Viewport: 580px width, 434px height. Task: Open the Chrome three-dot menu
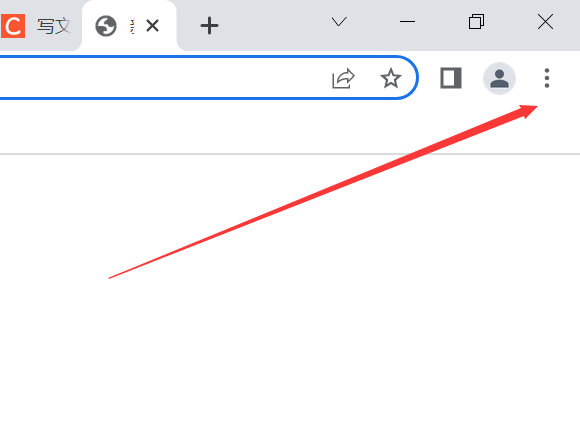(x=547, y=78)
